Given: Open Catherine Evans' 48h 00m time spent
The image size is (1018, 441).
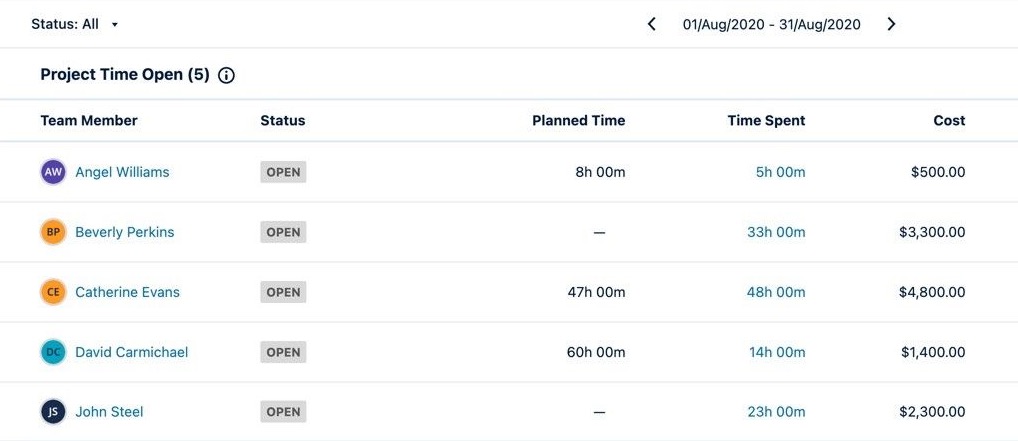Looking at the screenshot, I should [776, 292].
